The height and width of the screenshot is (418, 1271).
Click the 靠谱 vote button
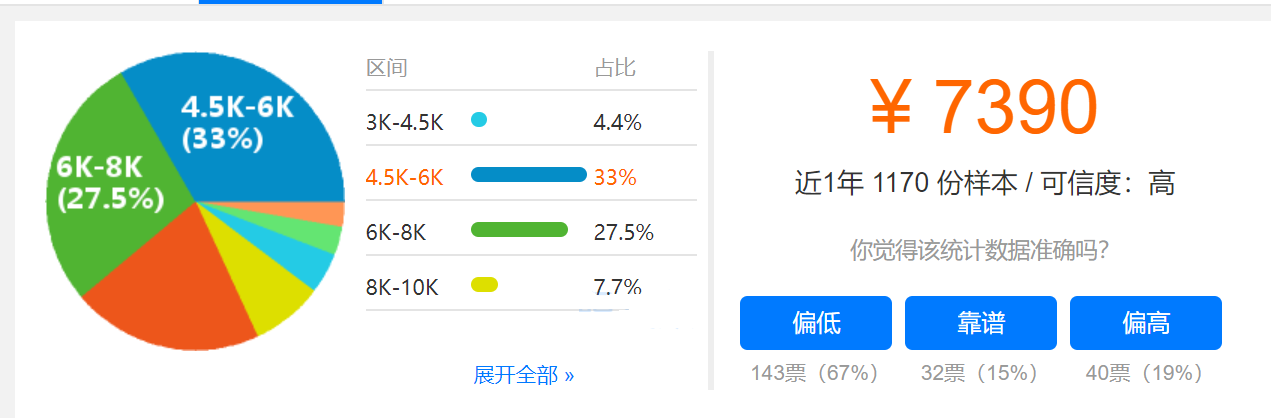point(981,323)
